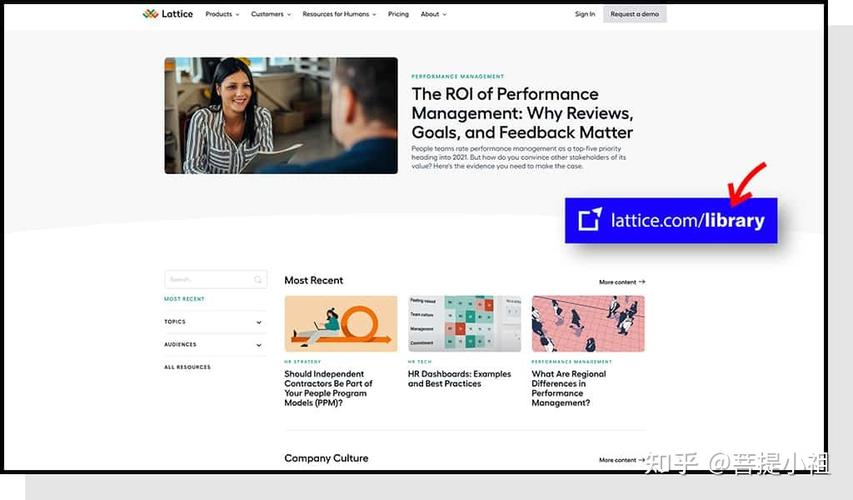Open HR Dashboards article thumbnail
The height and width of the screenshot is (500, 853).
click(x=465, y=324)
